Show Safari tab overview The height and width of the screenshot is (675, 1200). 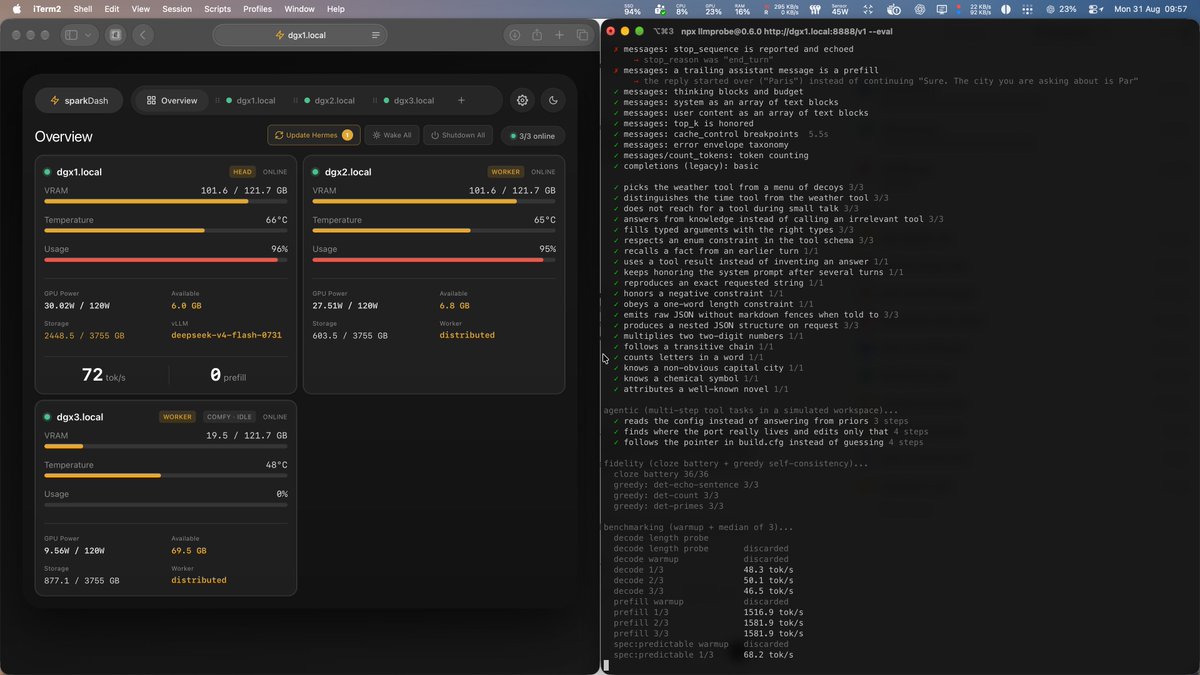click(582, 35)
